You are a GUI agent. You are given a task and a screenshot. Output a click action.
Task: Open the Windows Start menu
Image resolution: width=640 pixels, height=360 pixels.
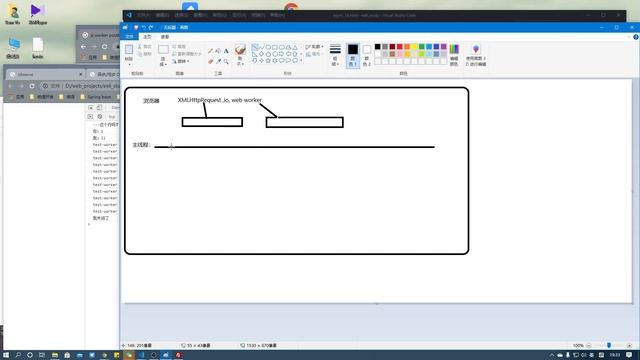[6, 355]
